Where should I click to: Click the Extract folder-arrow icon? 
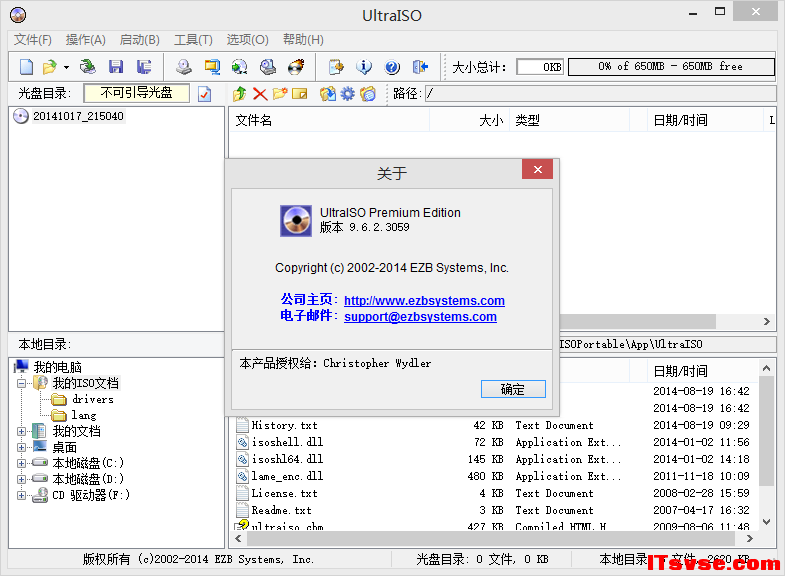tap(328, 94)
